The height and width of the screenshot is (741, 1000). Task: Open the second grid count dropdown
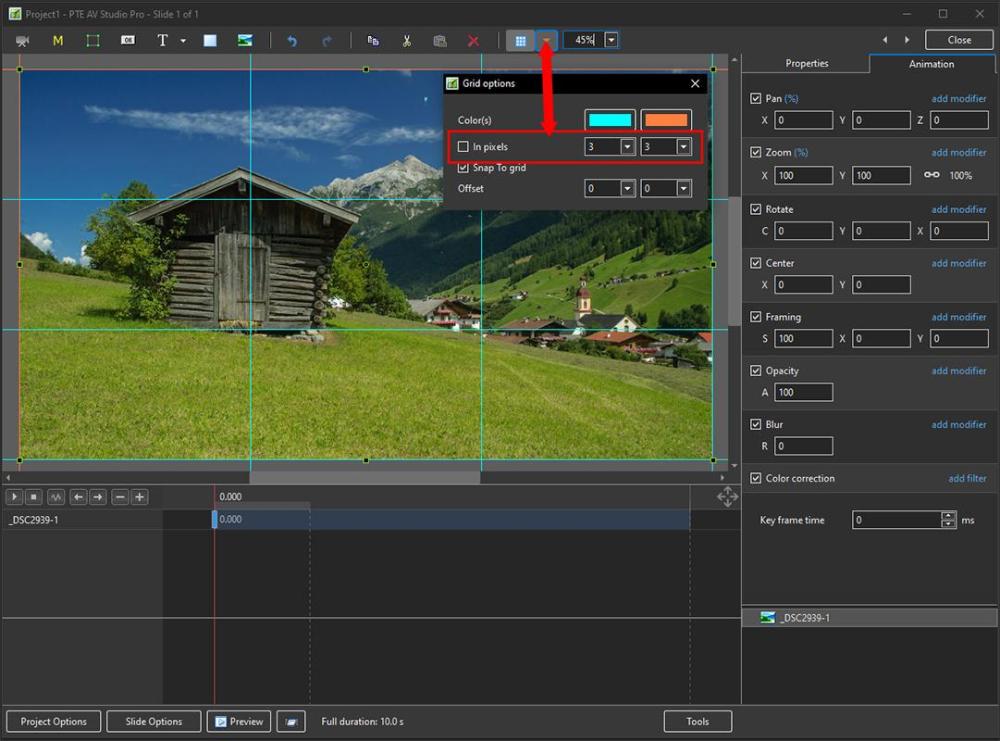[x=684, y=147]
